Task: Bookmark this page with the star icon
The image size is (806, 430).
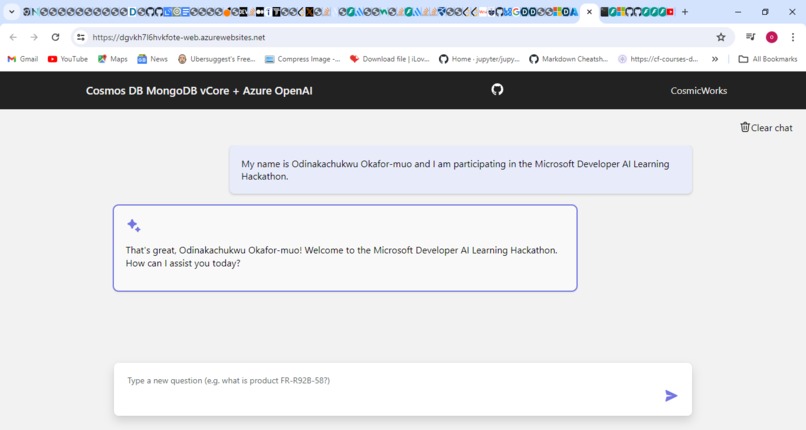Action: pyautogui.click(x=721, y=37)
